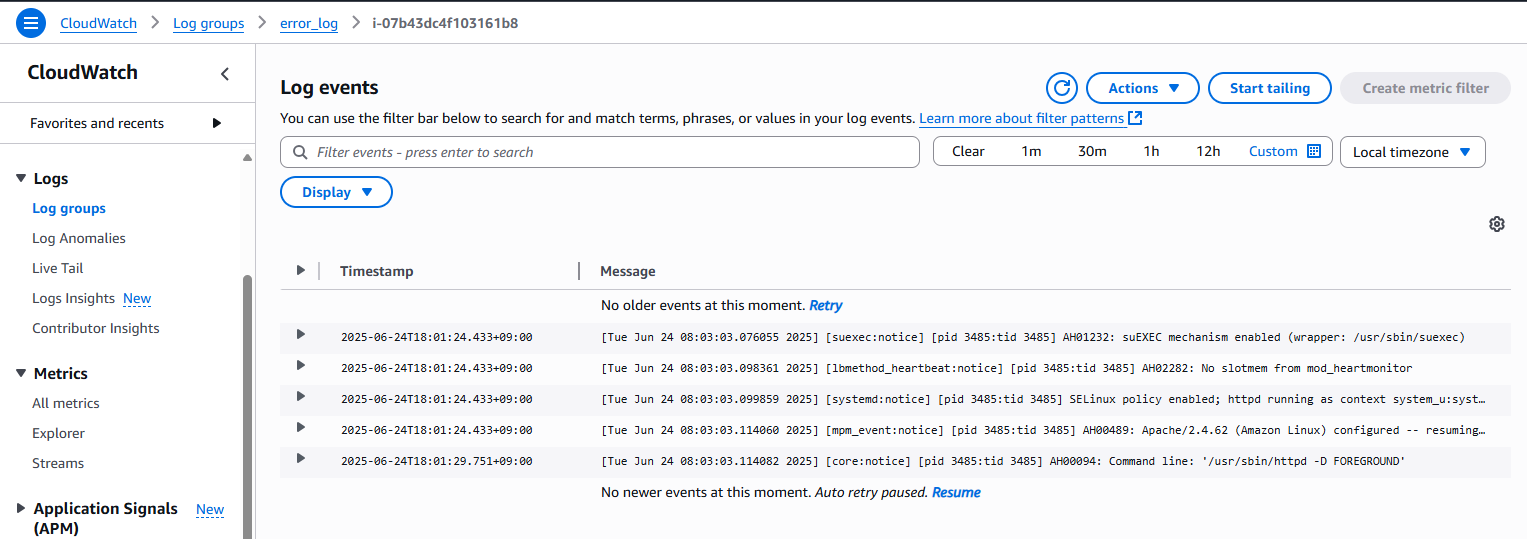Open Live Tail in the sidebar
The height and width of the screenshot is (539, 1527).
pyautogui.click(x=58, y=268)
